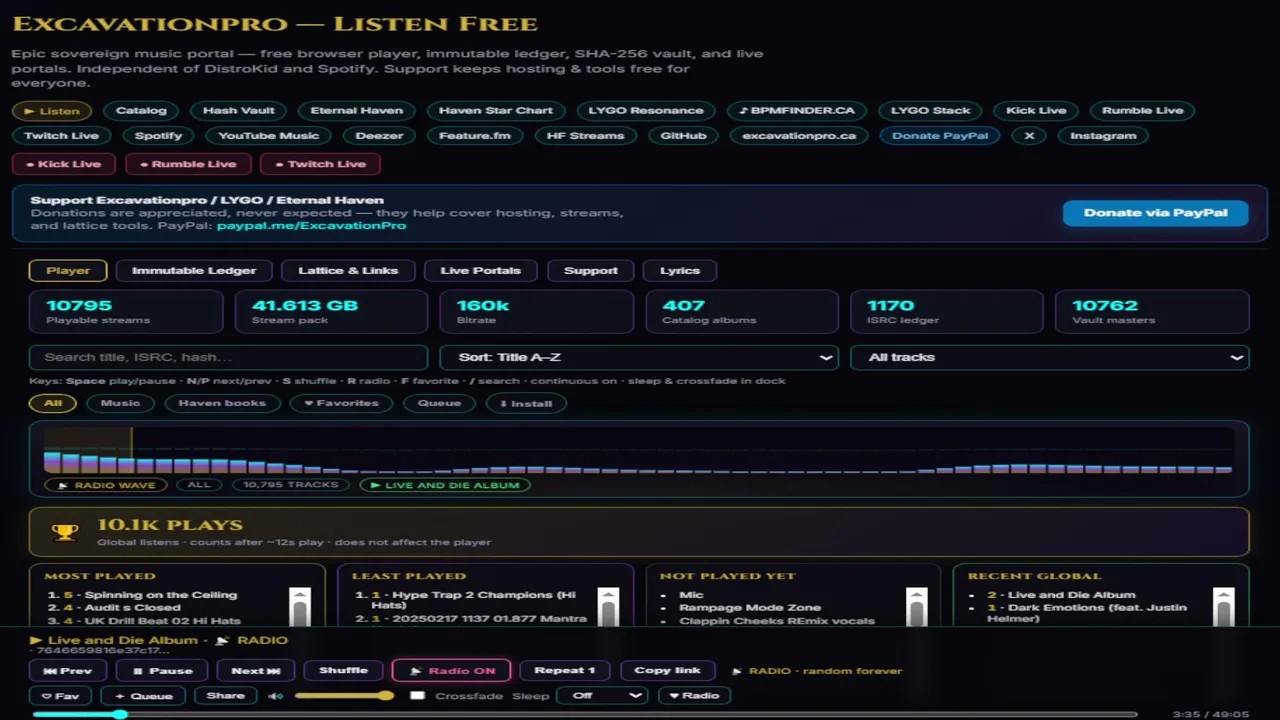Click the Shuffle button
This screenshot has width=1280, height=720.
coord(343,671)
